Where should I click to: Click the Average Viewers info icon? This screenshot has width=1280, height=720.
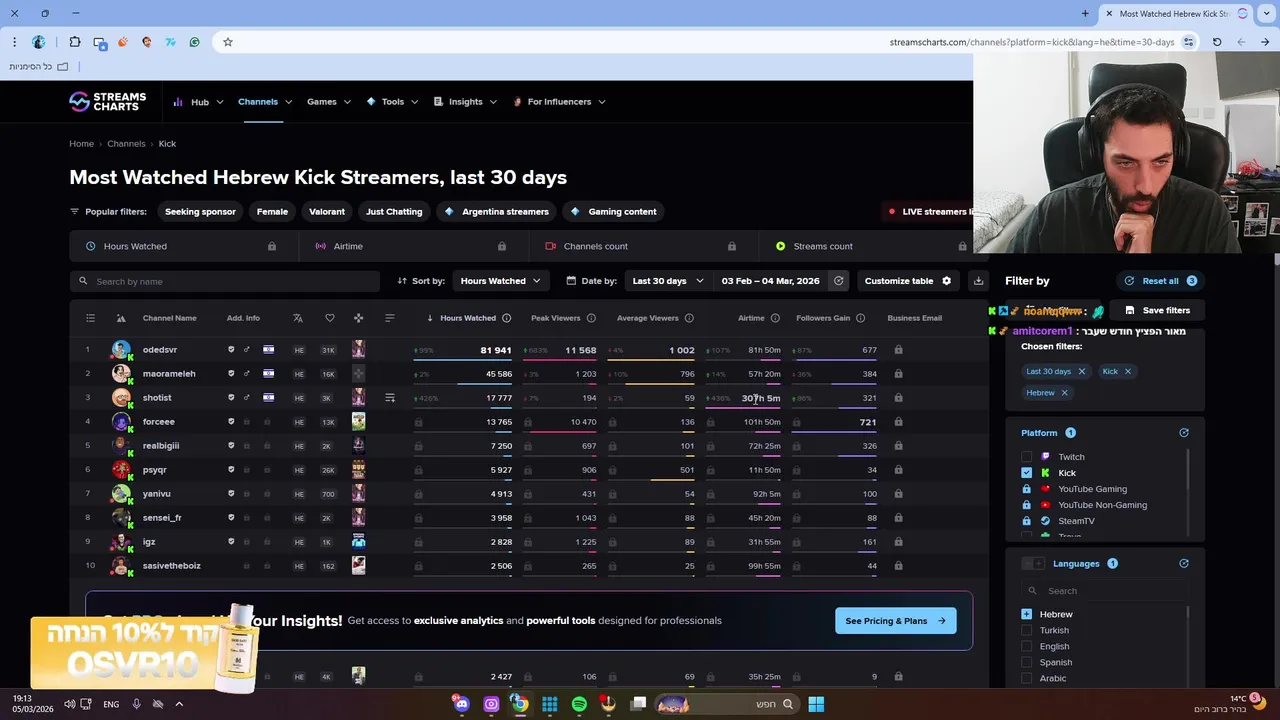(x=689, y=318)
